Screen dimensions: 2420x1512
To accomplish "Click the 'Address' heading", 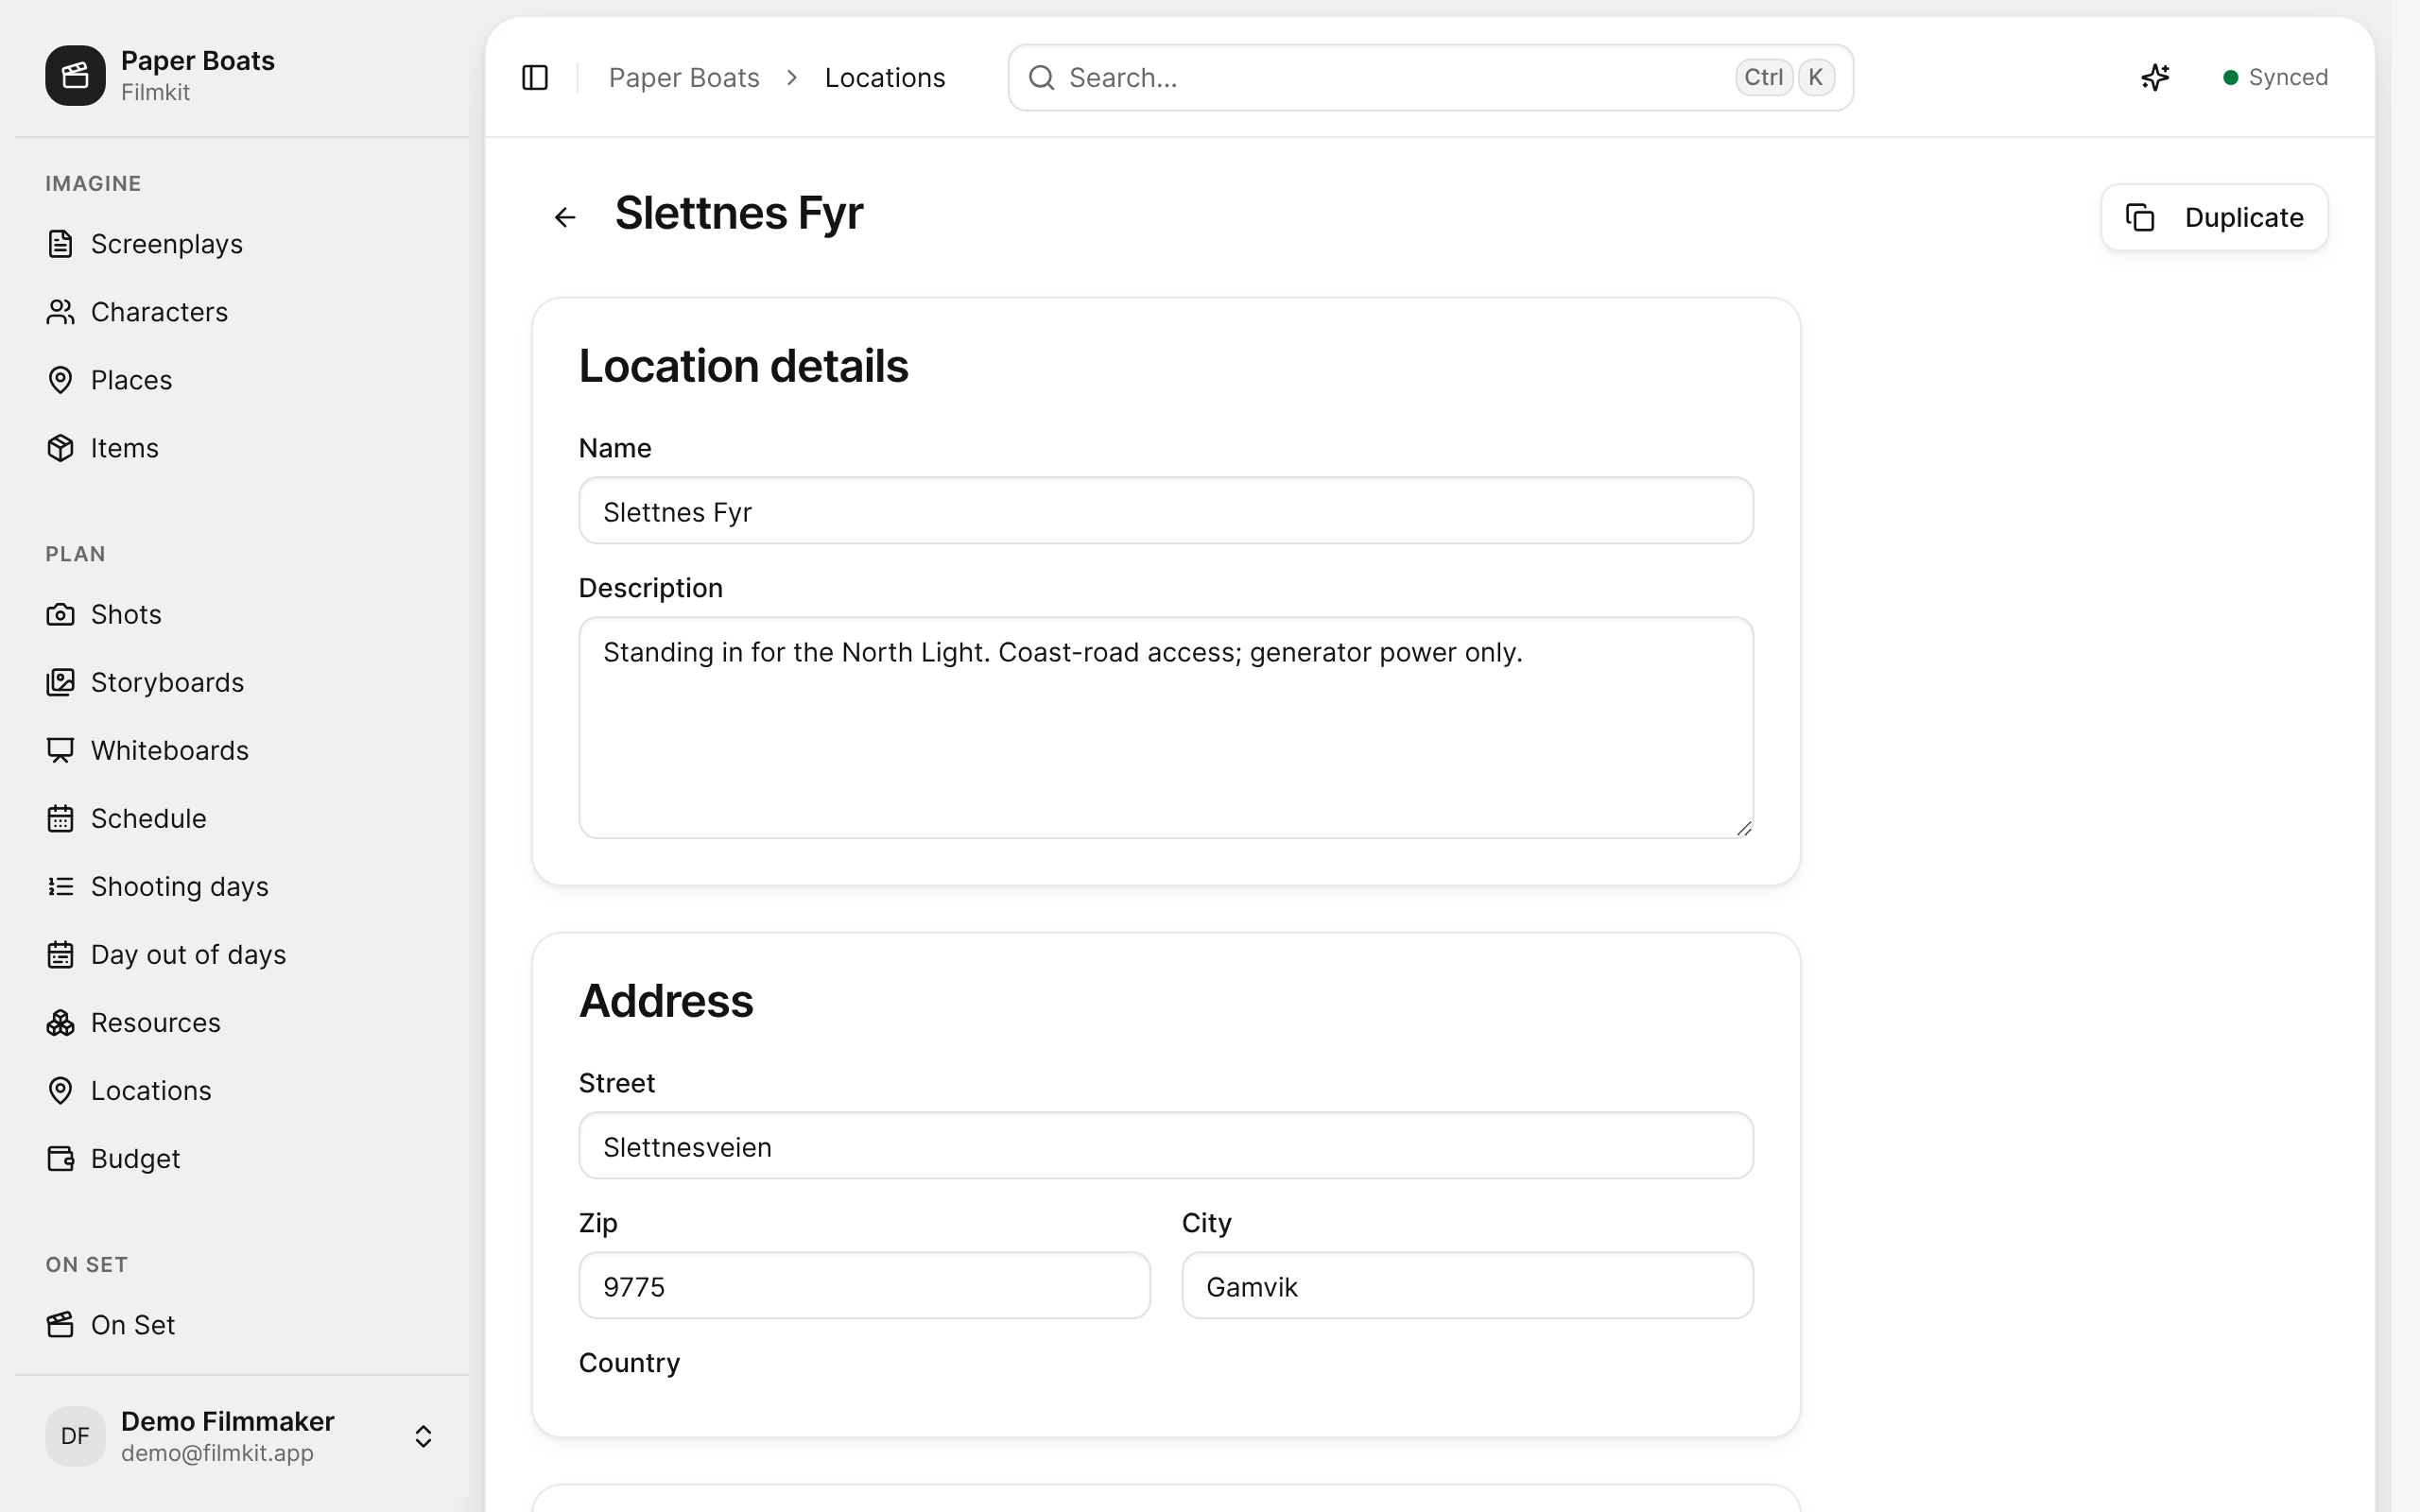I will 666,1001.
